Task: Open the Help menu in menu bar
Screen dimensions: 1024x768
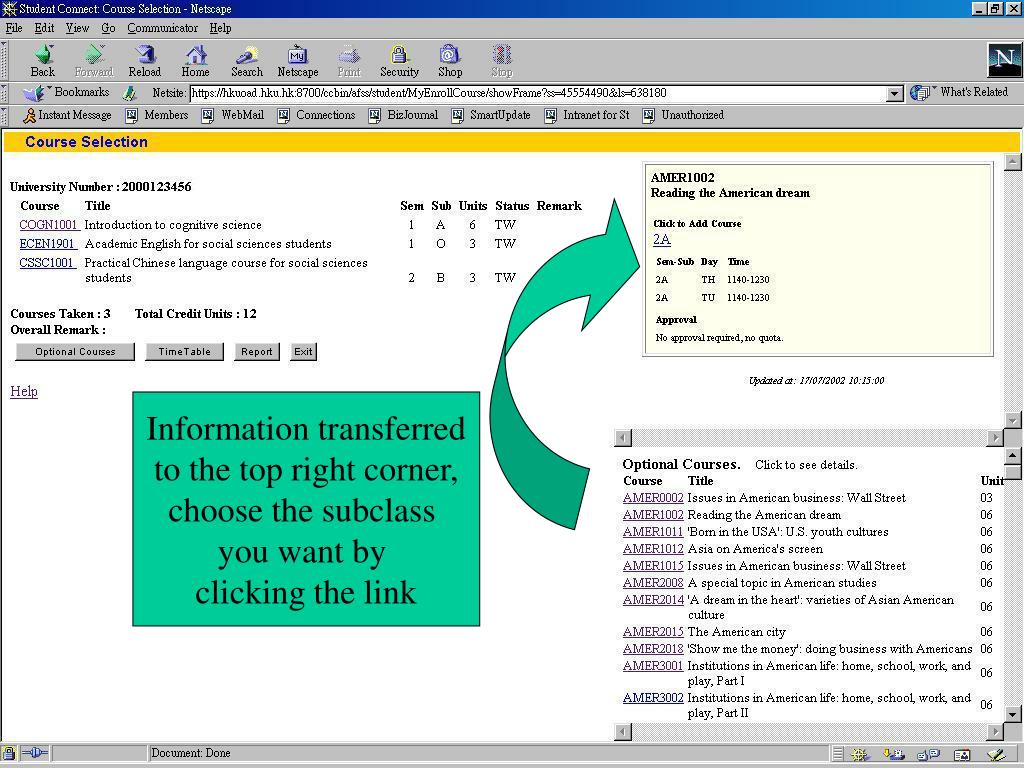Action: coord(220,28)
